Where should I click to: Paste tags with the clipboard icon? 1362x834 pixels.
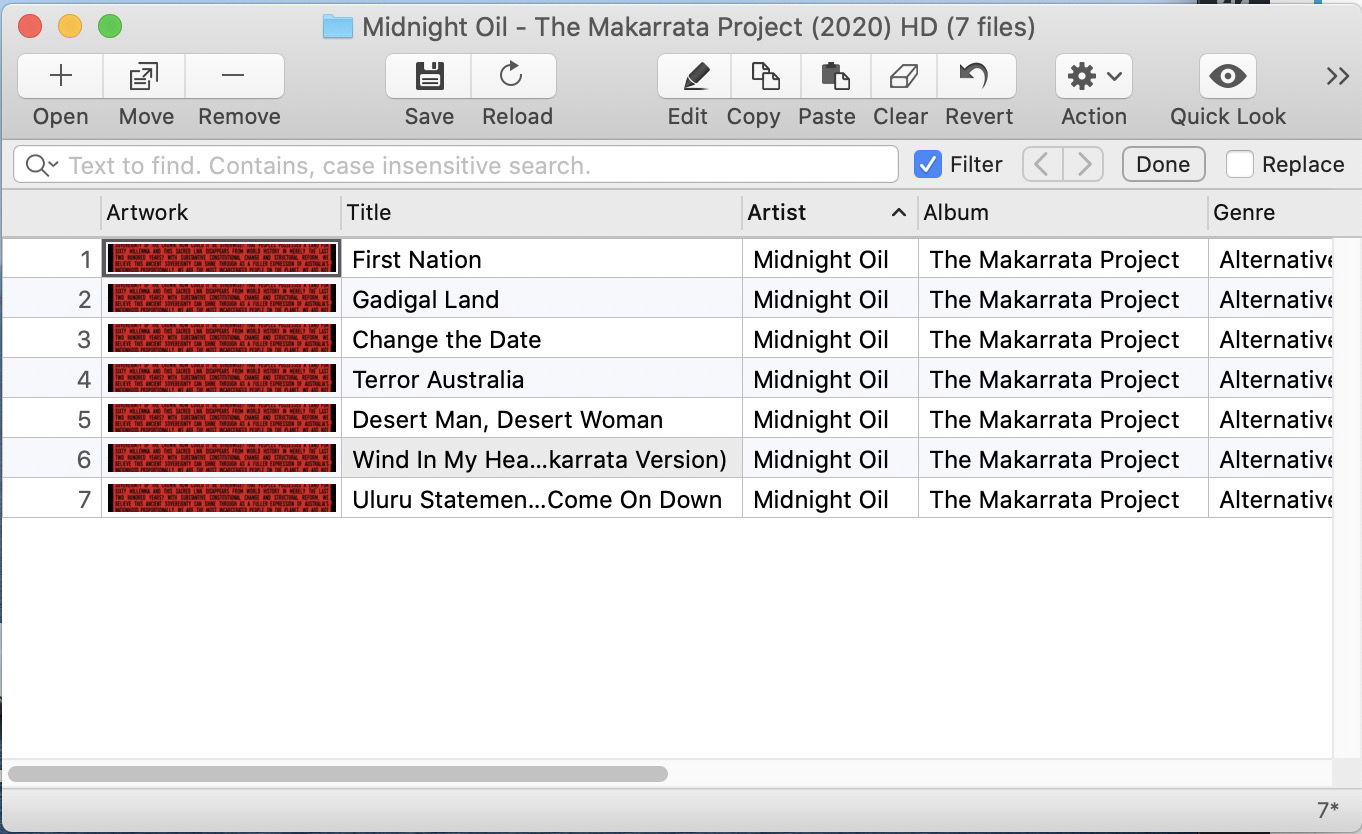point(835,76)
